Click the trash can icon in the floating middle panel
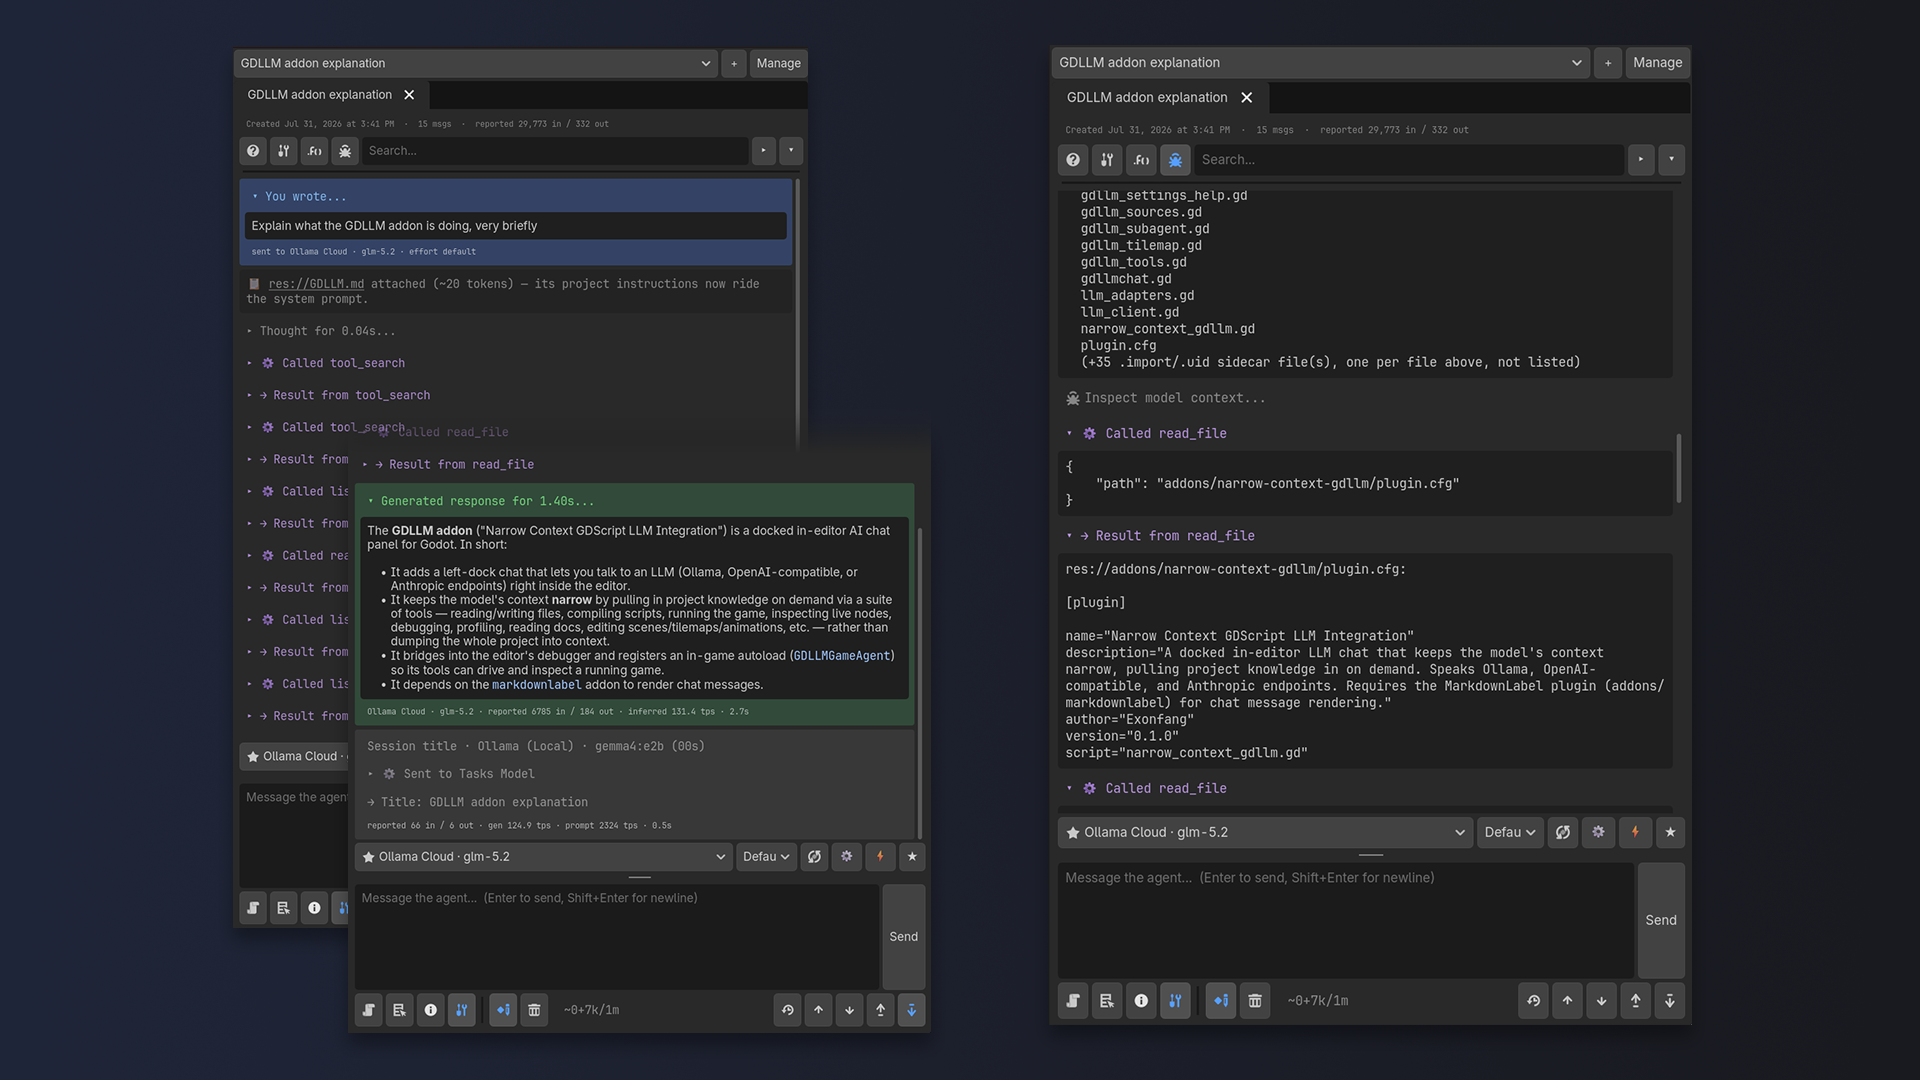The height and width of the screenshot is (1080, 1920). click(x=535, y=1010)
